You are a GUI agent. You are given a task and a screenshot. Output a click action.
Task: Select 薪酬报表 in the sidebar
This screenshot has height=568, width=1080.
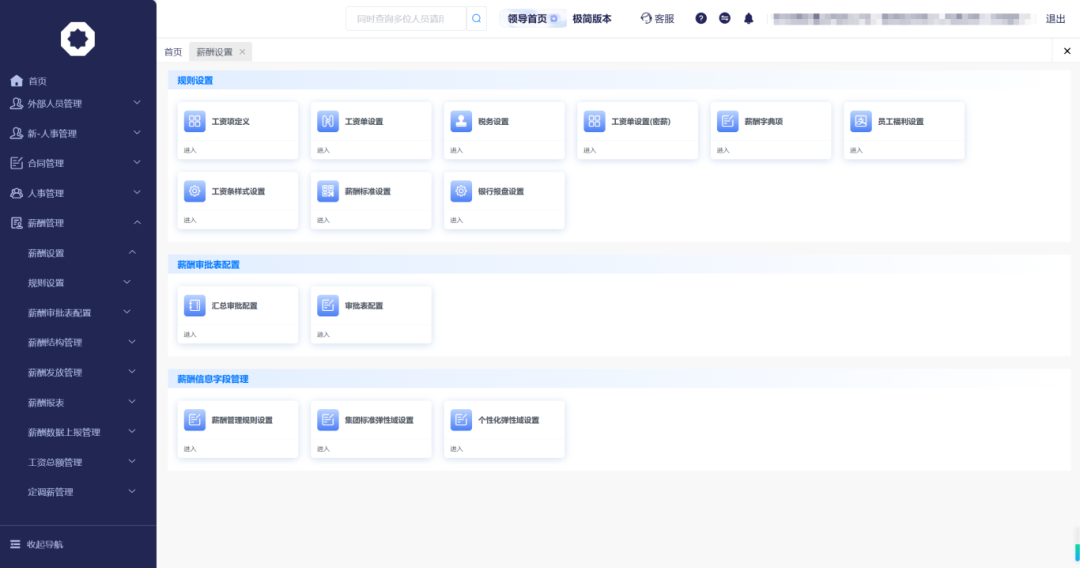46,402
